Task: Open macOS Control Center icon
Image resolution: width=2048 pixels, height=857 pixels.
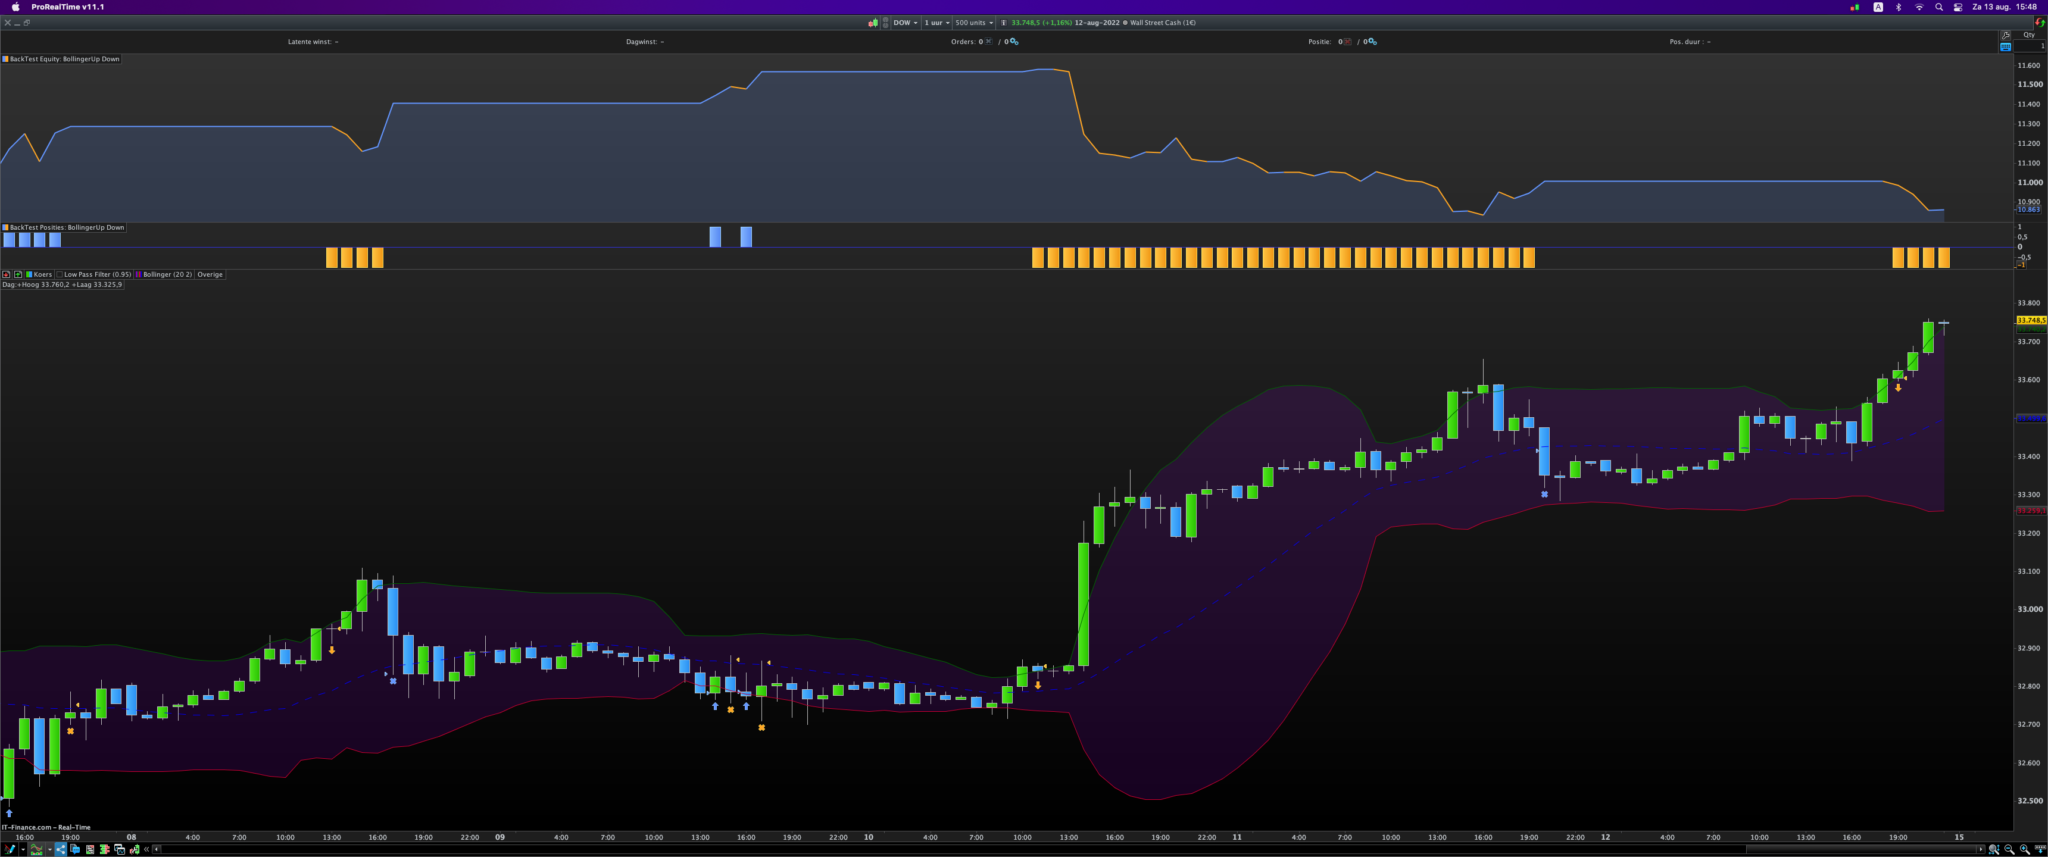Action: 1958,7
